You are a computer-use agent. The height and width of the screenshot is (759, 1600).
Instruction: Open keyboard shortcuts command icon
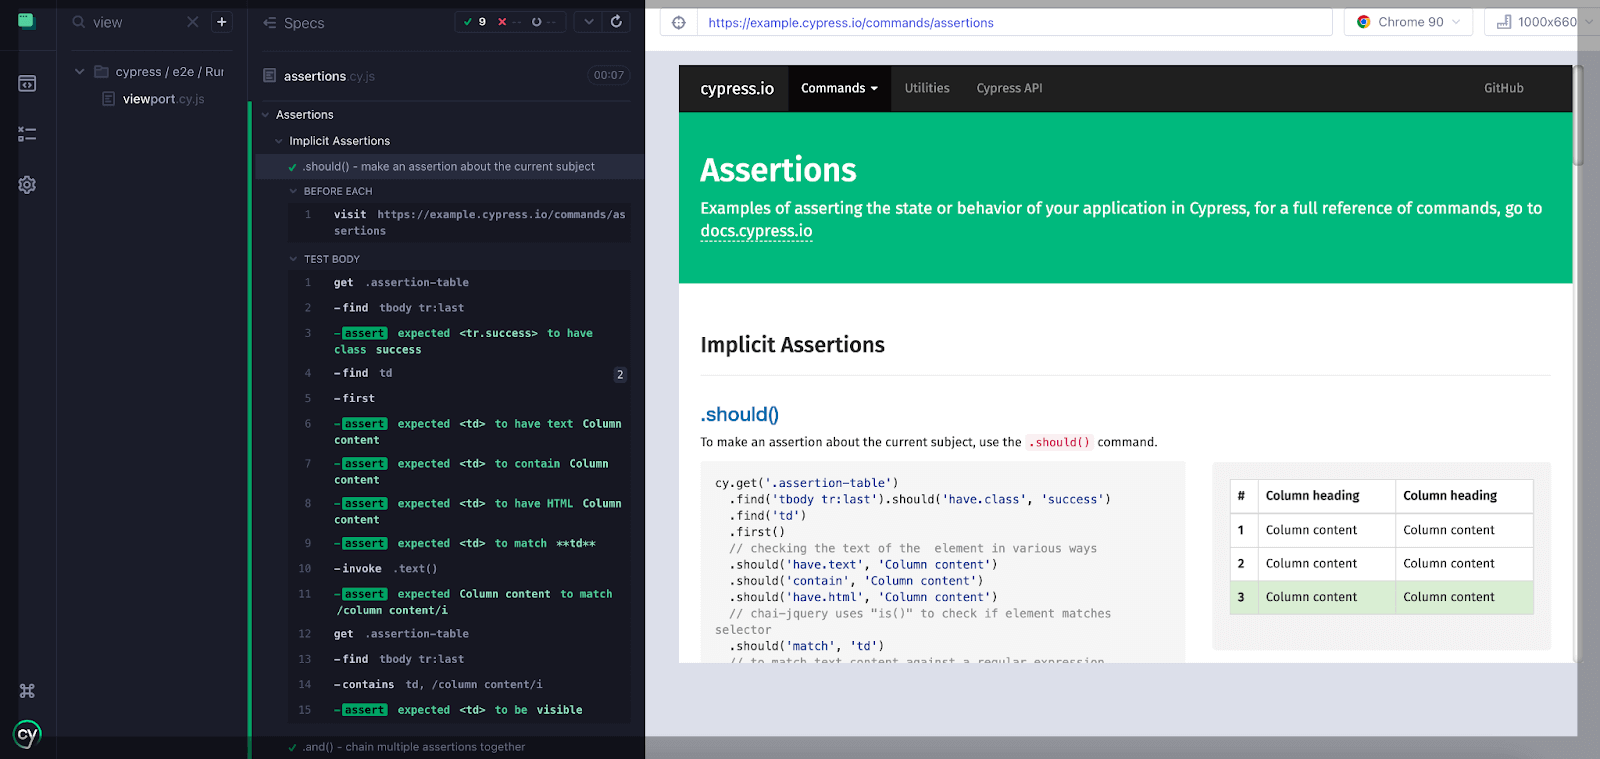coord(27,691)
